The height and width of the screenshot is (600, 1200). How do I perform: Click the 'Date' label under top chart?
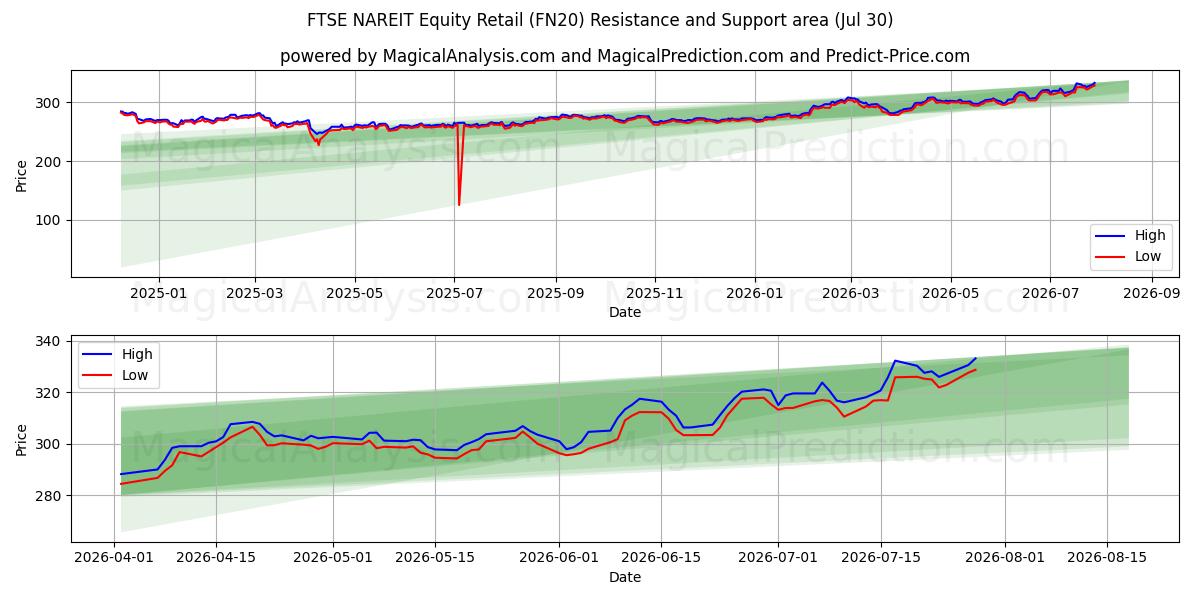pos(625,312)
